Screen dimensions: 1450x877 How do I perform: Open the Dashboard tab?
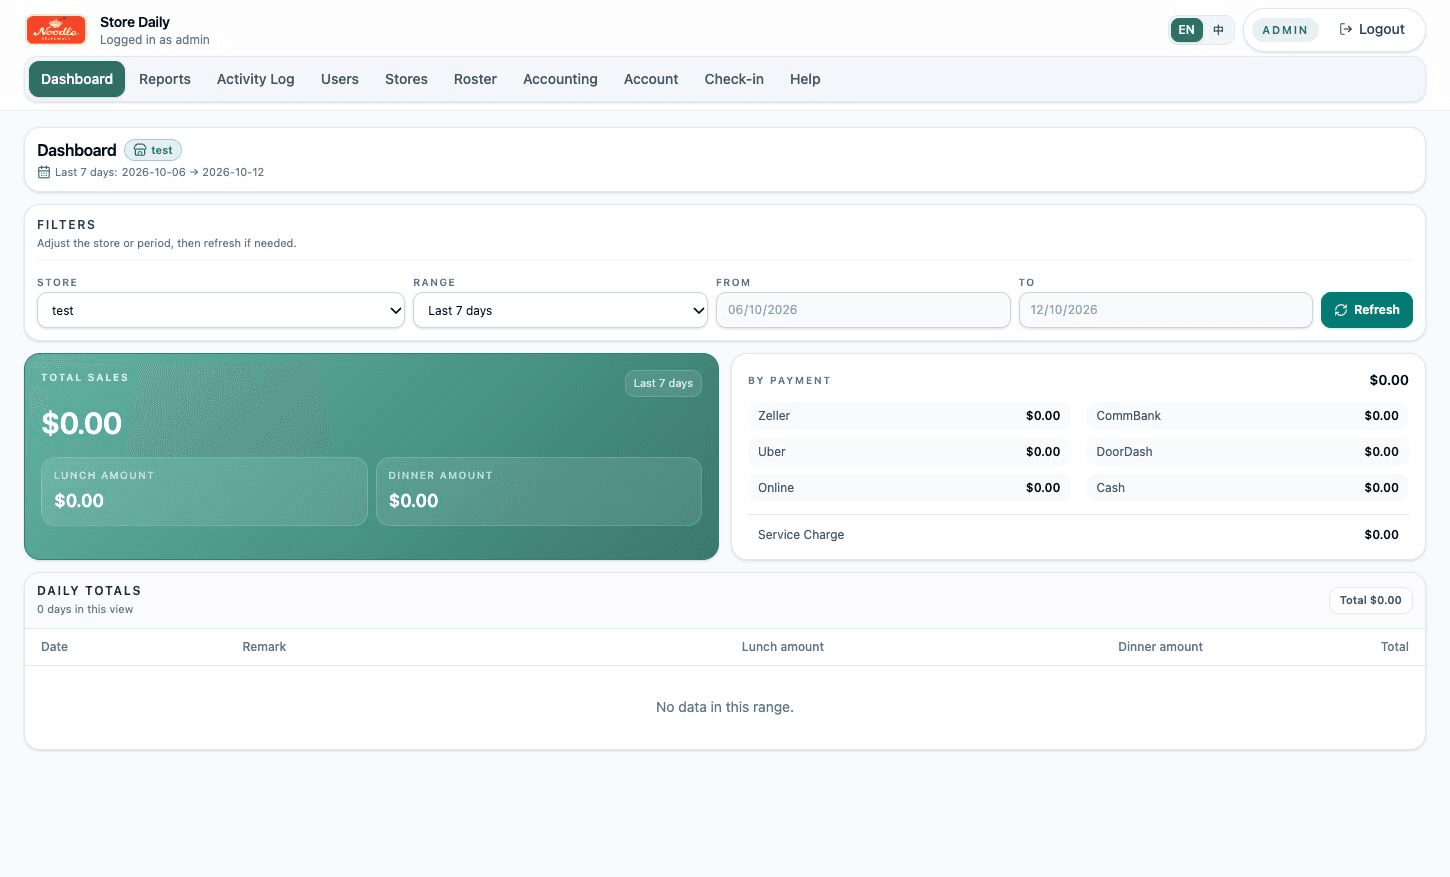click(x=77, y=79)
